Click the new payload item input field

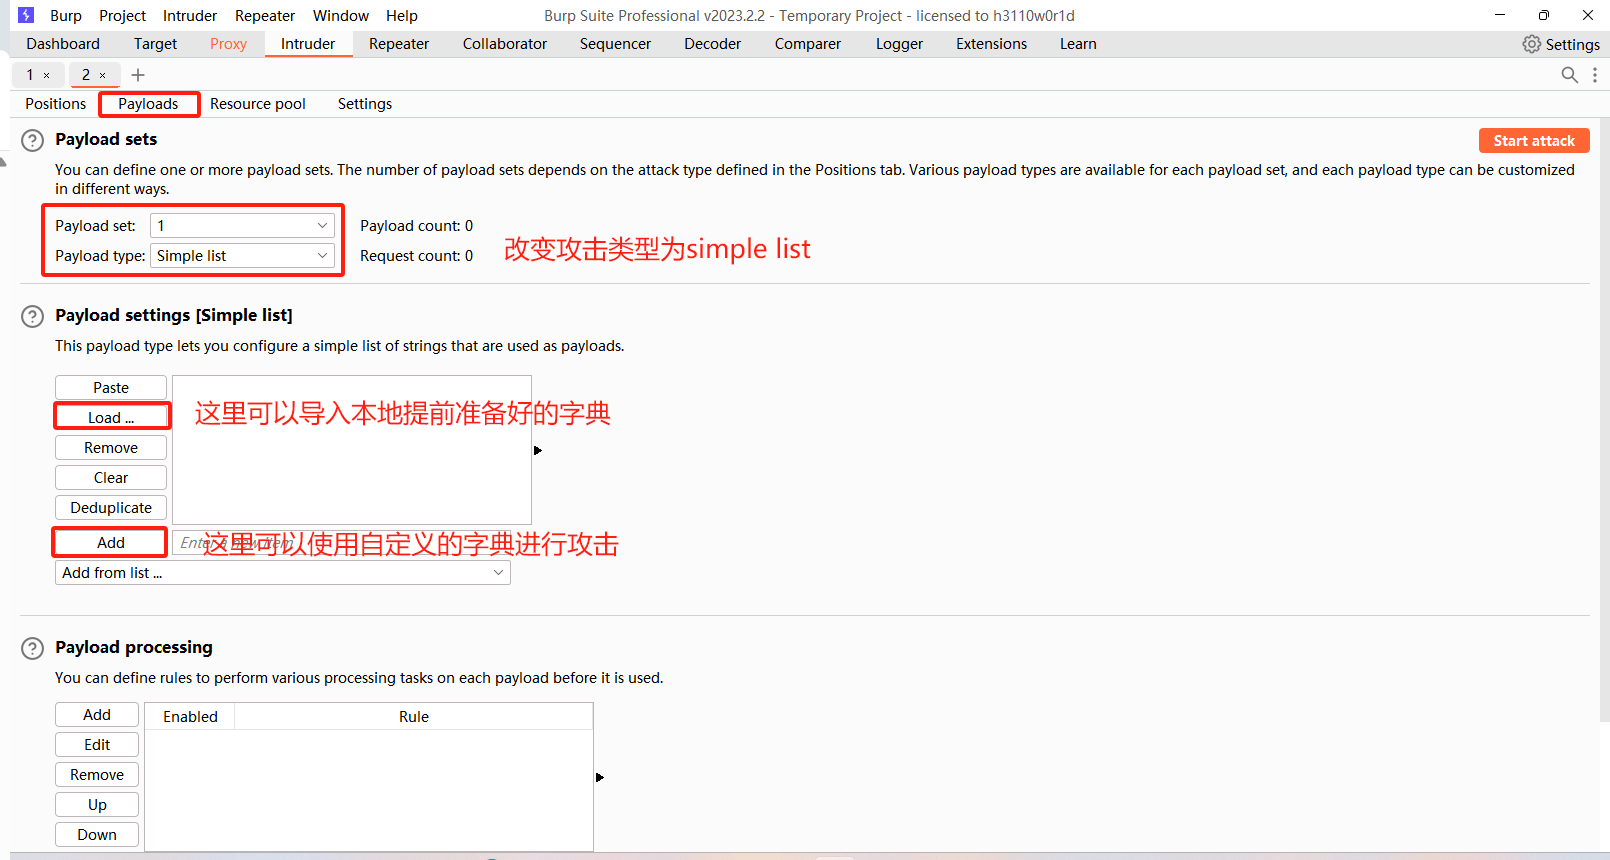click(341, 543)
